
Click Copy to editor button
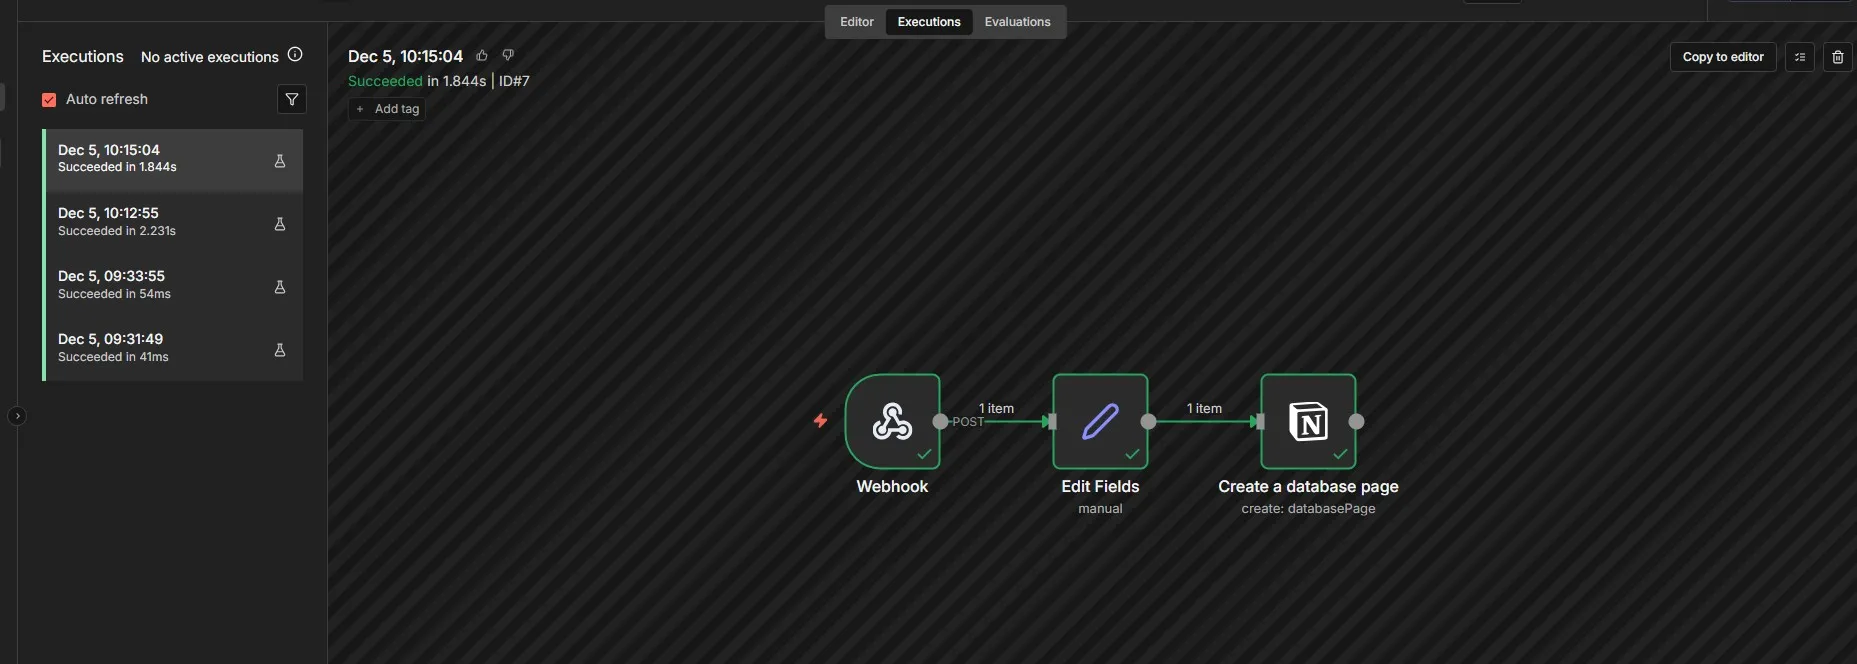coord(1723,57)
